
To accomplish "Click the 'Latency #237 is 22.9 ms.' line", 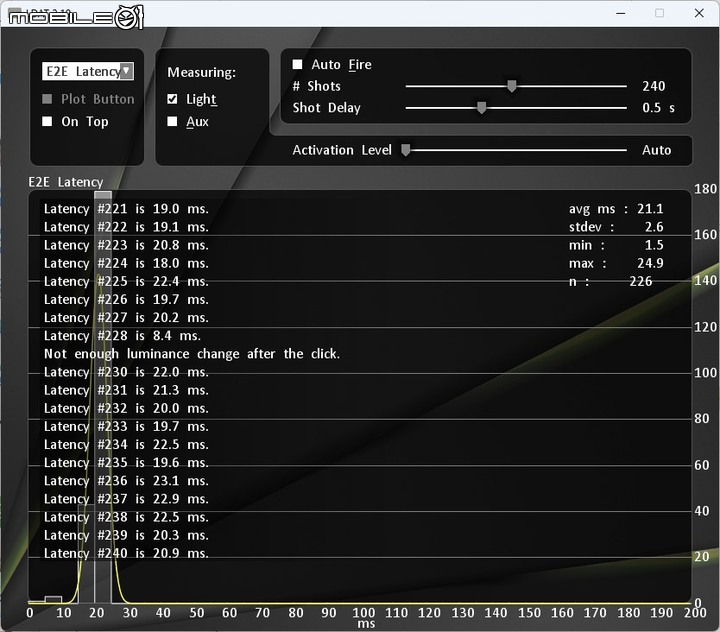I will [x=126, y=499].
